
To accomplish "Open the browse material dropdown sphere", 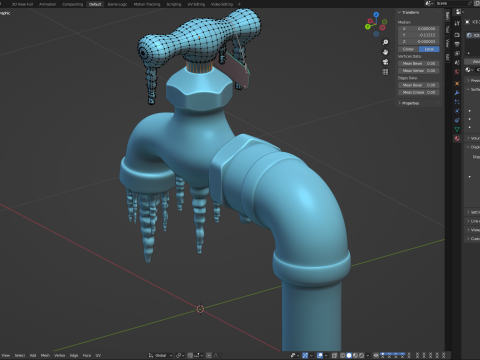I will pyautogui.click(x=469, y=69).
